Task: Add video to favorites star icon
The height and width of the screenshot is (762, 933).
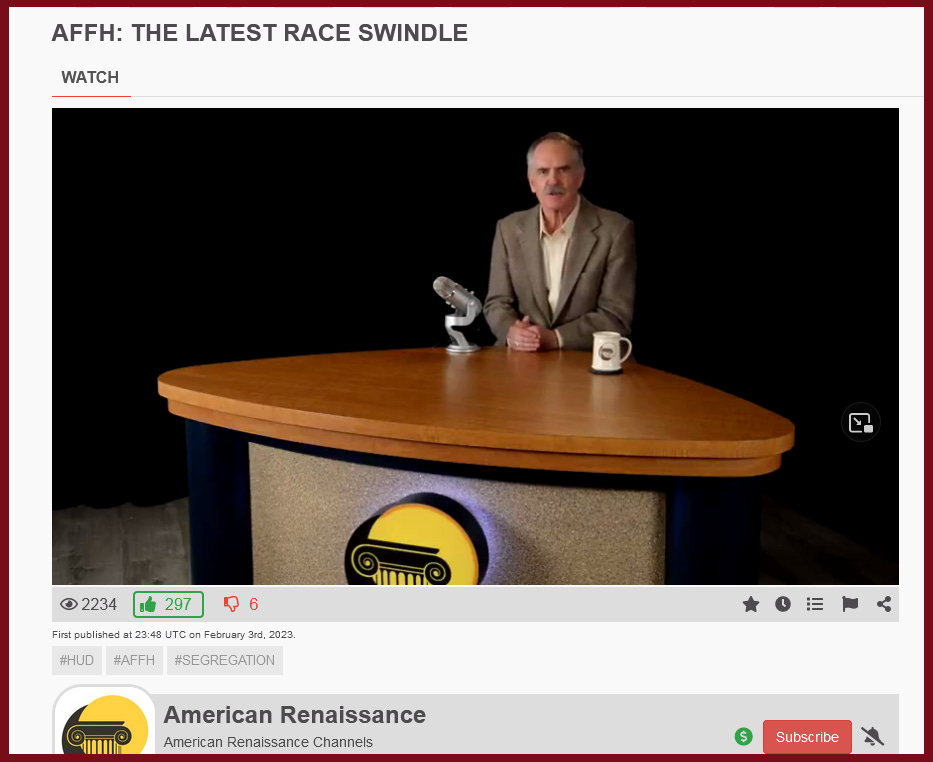Action: [x=751, y=604]
